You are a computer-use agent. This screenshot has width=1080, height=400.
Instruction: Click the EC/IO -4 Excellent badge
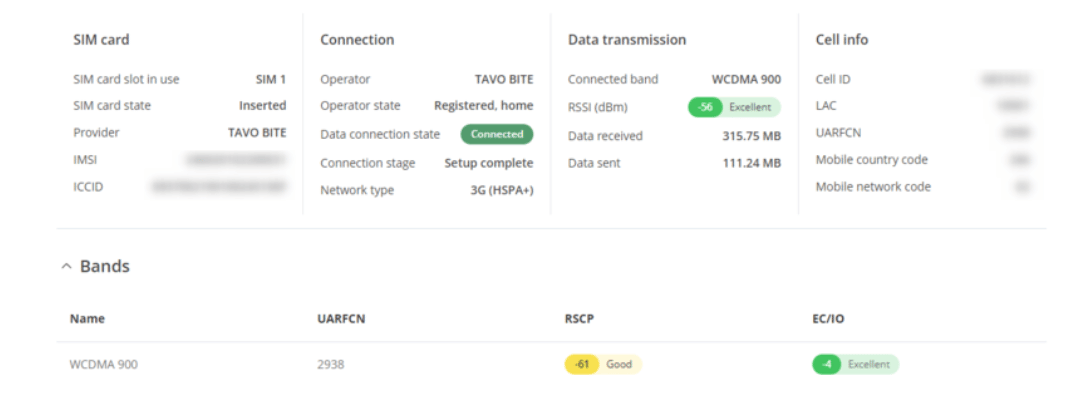click(855, 364)
